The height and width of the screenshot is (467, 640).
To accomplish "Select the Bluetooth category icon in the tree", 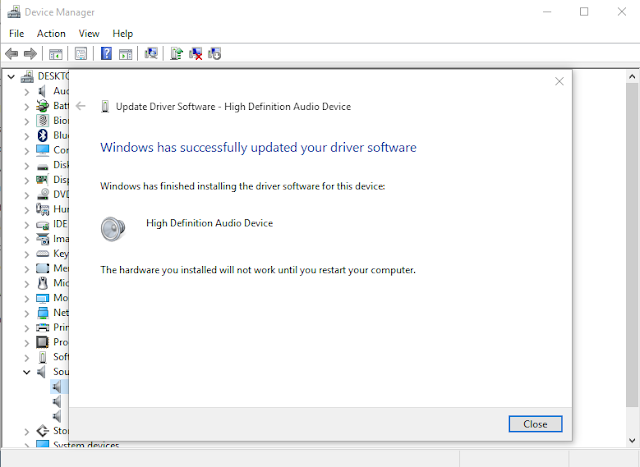I will point(42,135).
